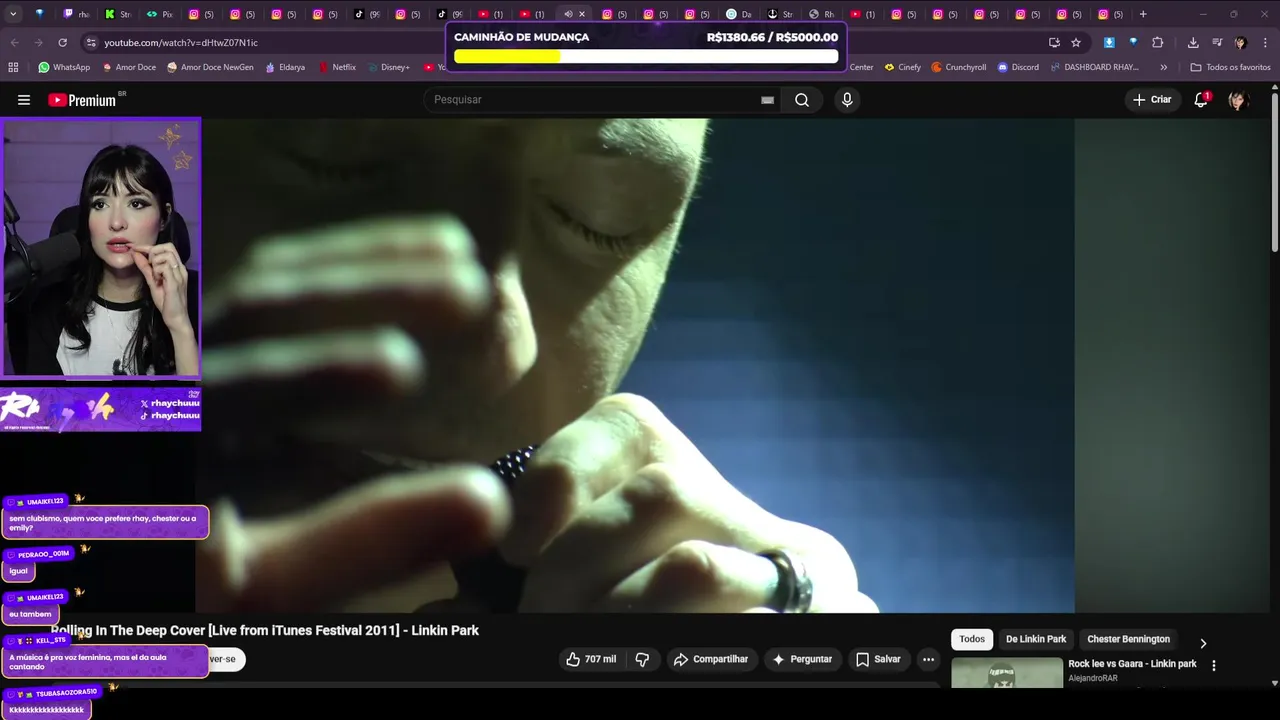Show hidden bookmarks with double chevron

pos(1163,67)
